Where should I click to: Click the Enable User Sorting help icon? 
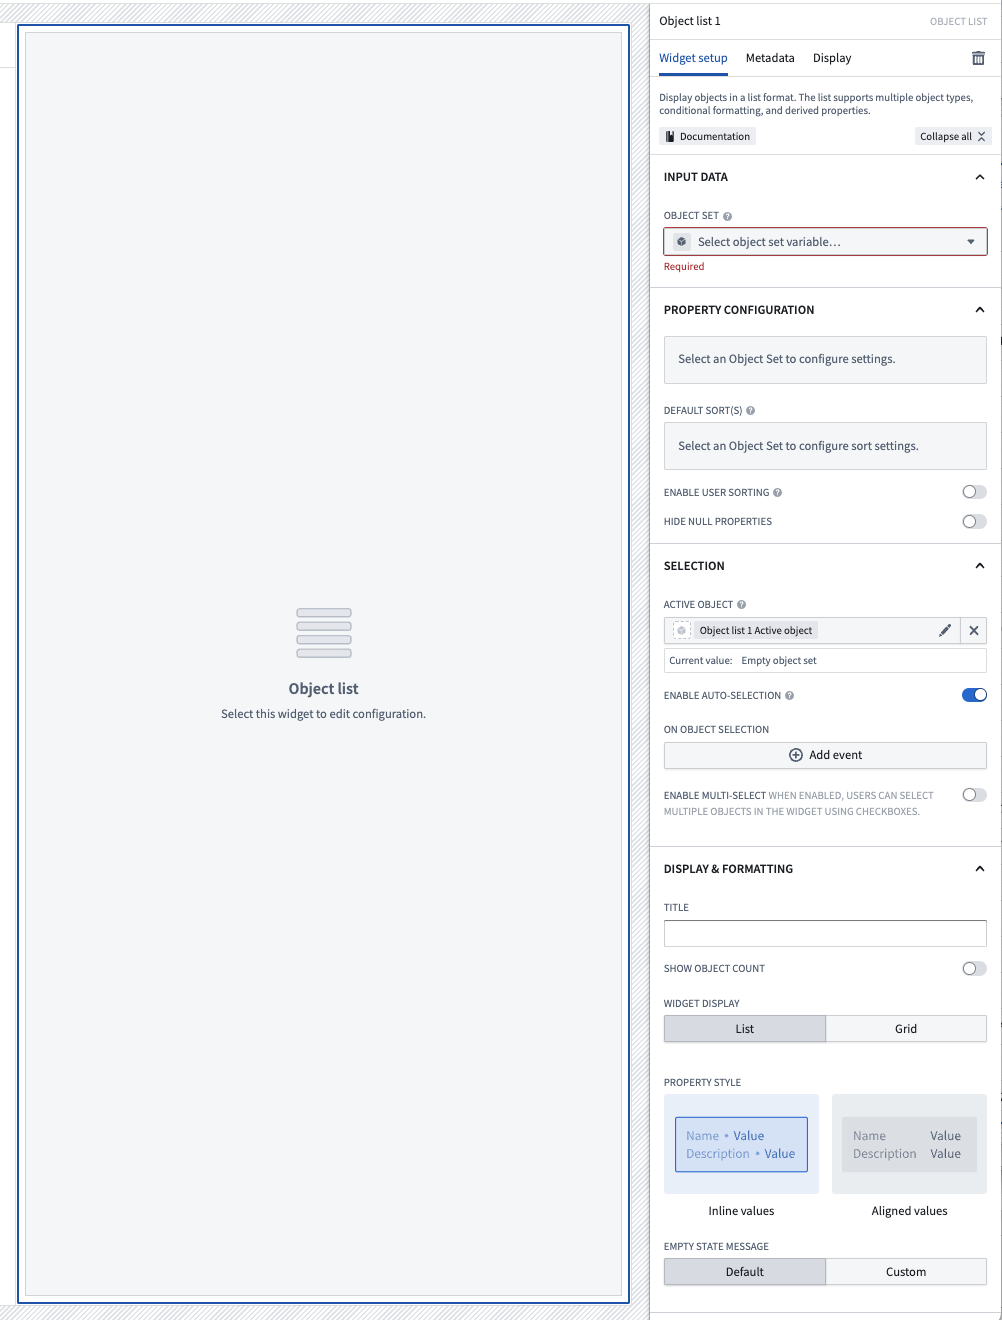click(x=778, y=493)
